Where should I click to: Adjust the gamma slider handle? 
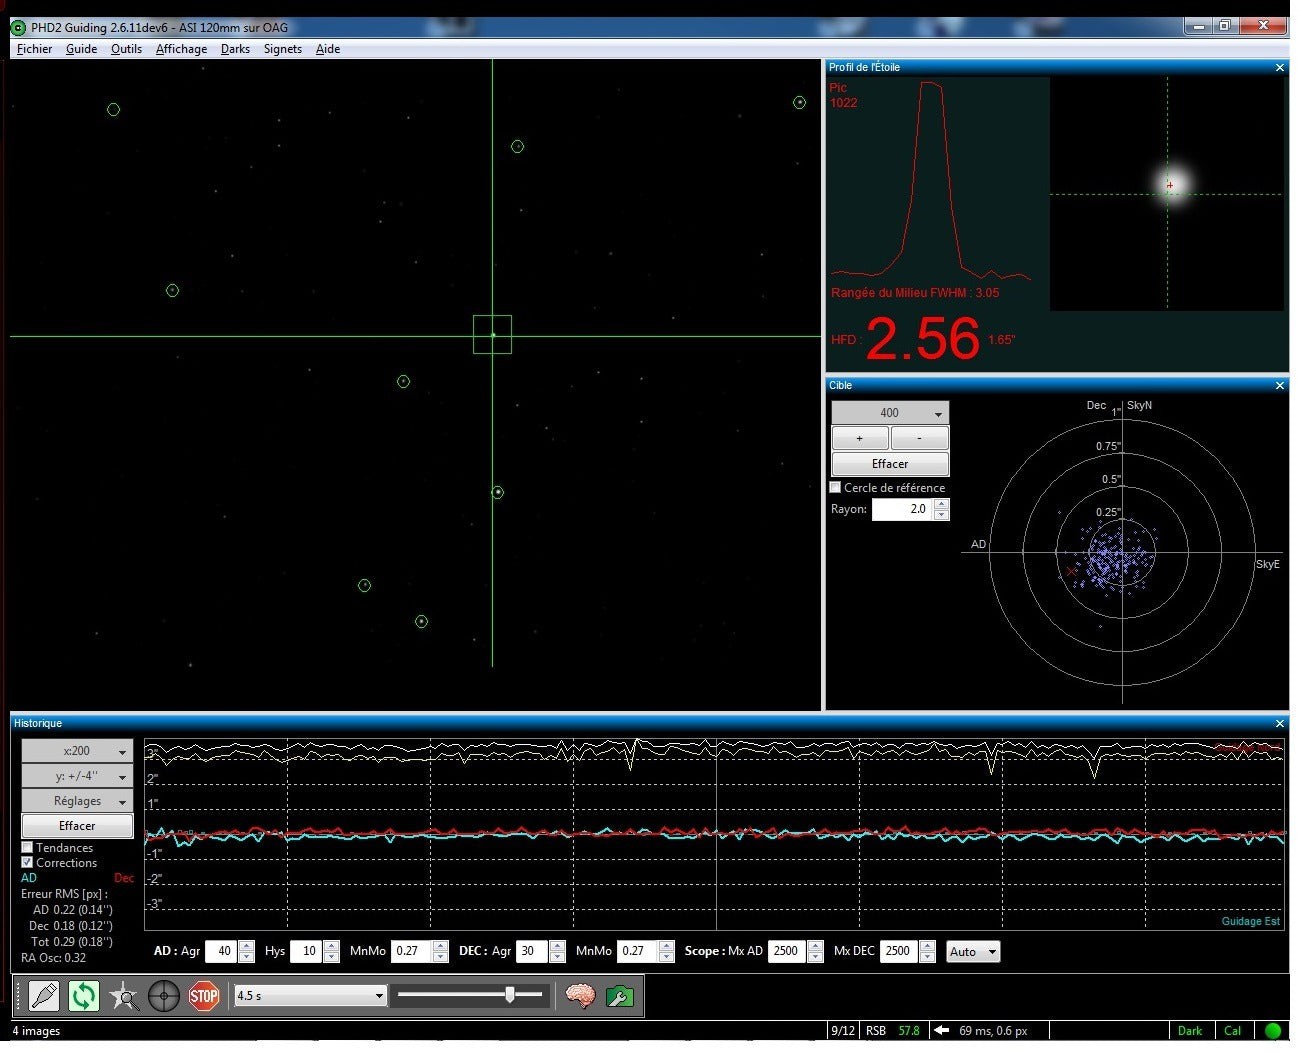coord(510,994)
